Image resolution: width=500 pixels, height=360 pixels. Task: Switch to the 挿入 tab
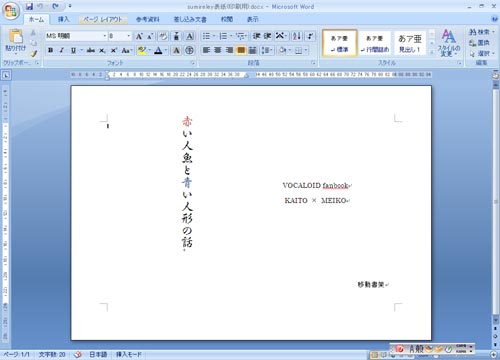click(x=63, y=19)
